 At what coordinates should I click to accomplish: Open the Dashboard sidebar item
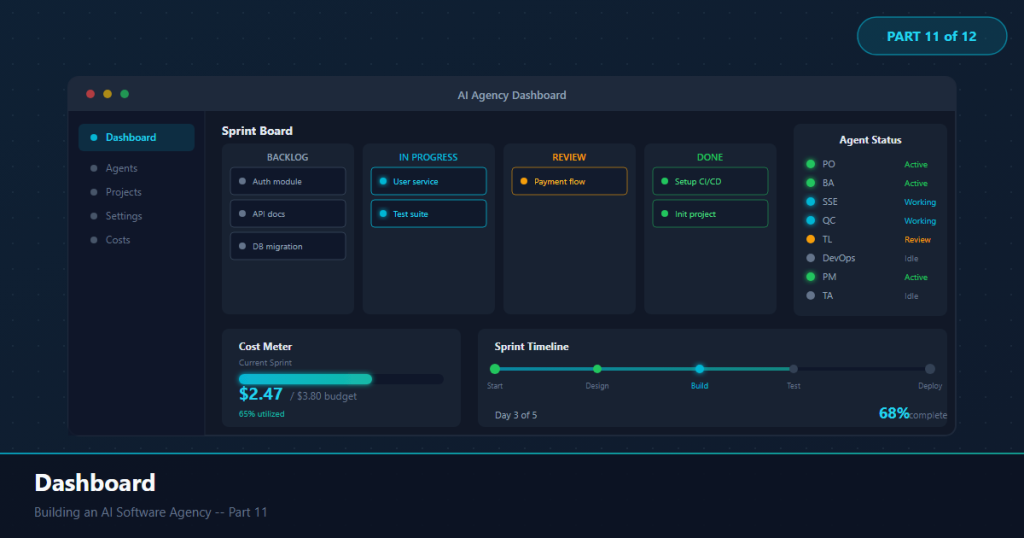(136, 138)
